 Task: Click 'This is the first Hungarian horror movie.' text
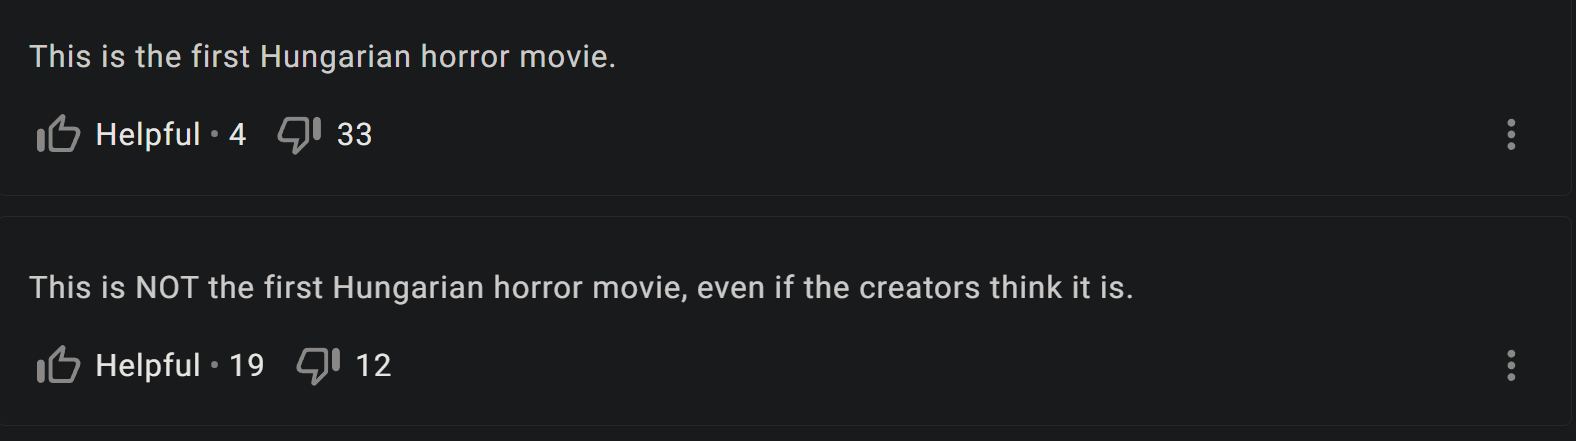pos(322,57)
